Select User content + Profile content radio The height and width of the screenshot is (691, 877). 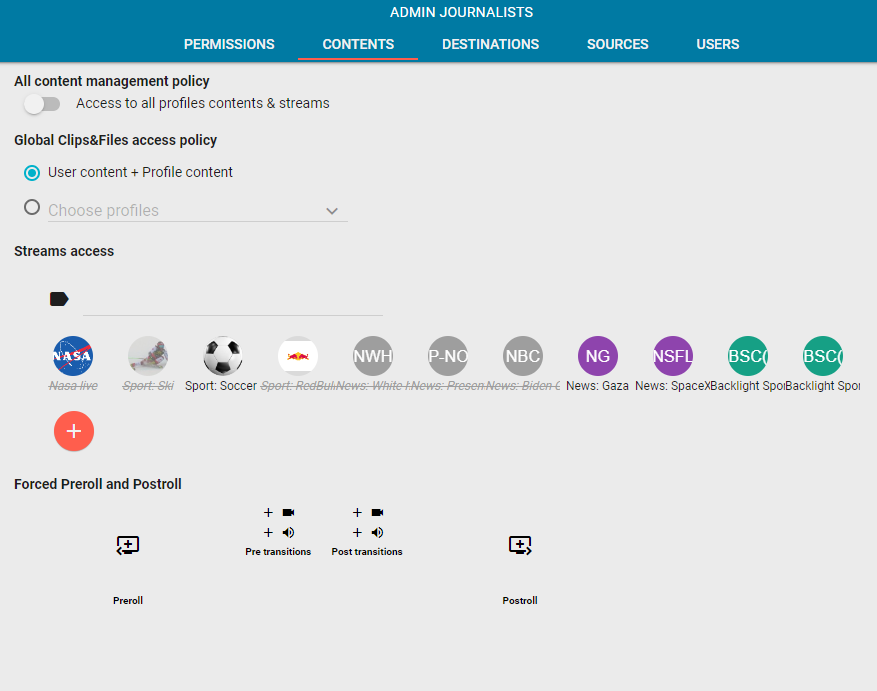(32, 173)
